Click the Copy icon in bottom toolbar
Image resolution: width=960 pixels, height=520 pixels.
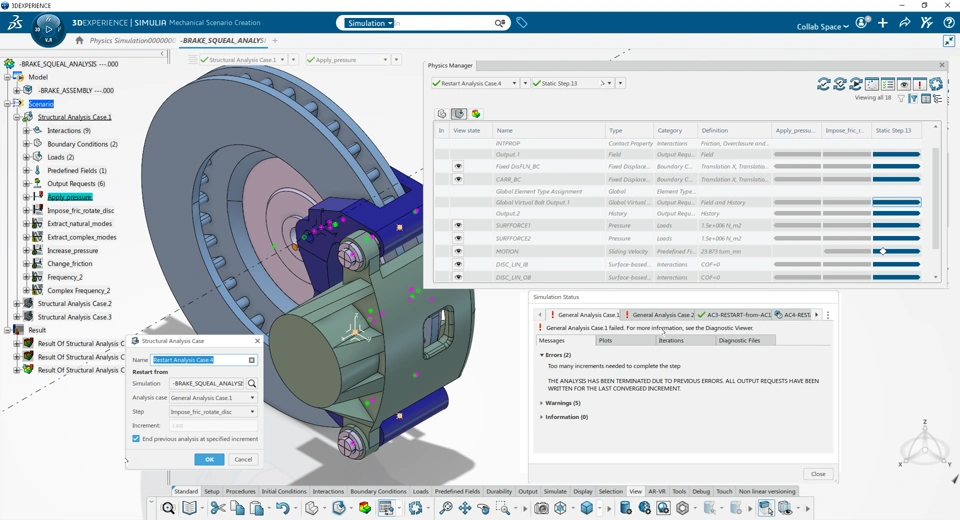click(238, 508)
